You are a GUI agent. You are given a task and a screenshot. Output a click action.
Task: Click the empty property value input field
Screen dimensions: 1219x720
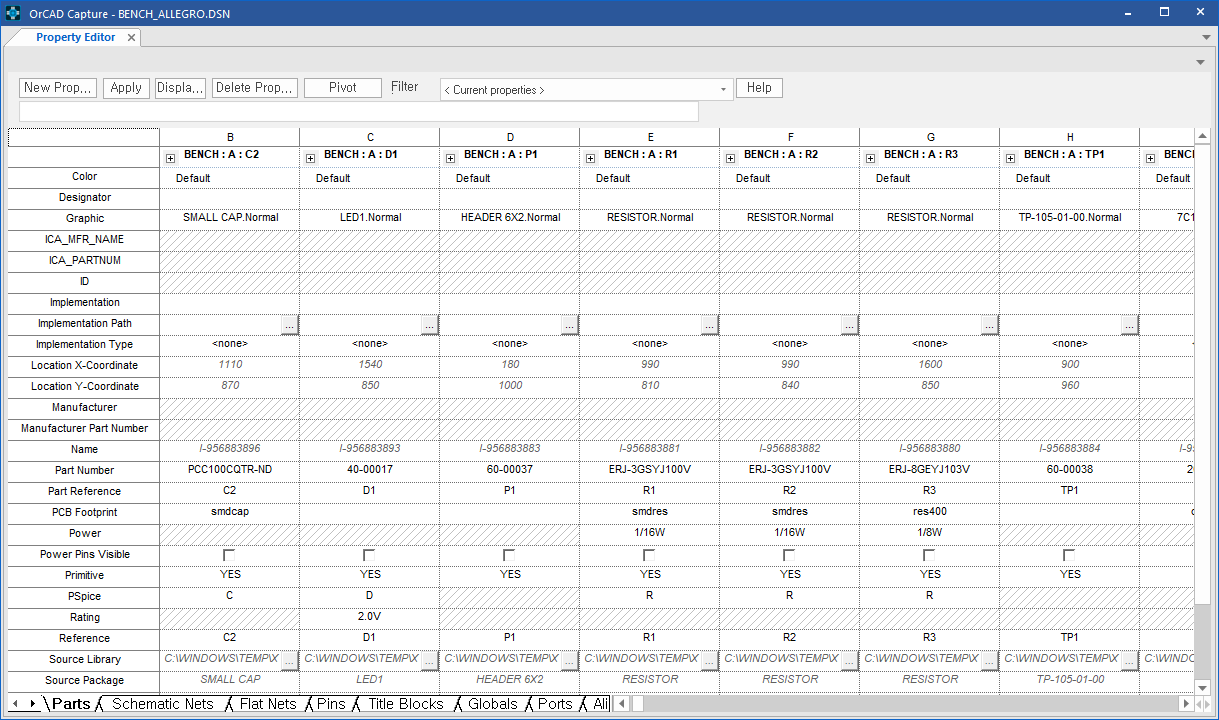[x=359, y=111]
